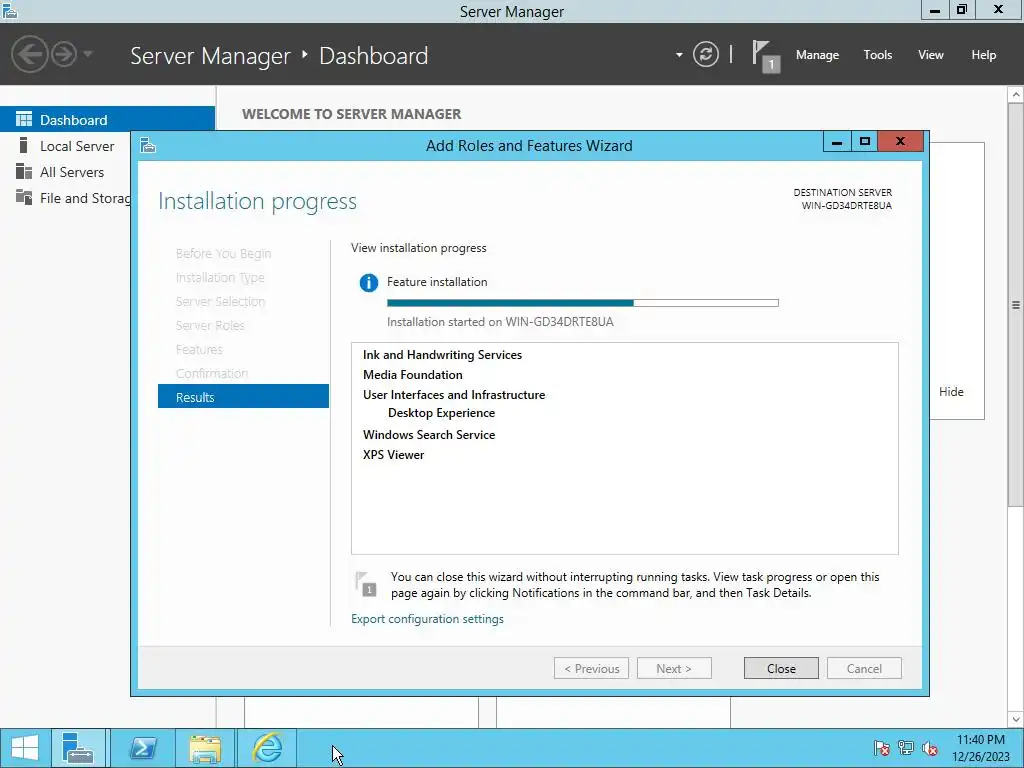The image size is (1024, 768).
Task: Select the Results step in wizard
Action: 243,396
